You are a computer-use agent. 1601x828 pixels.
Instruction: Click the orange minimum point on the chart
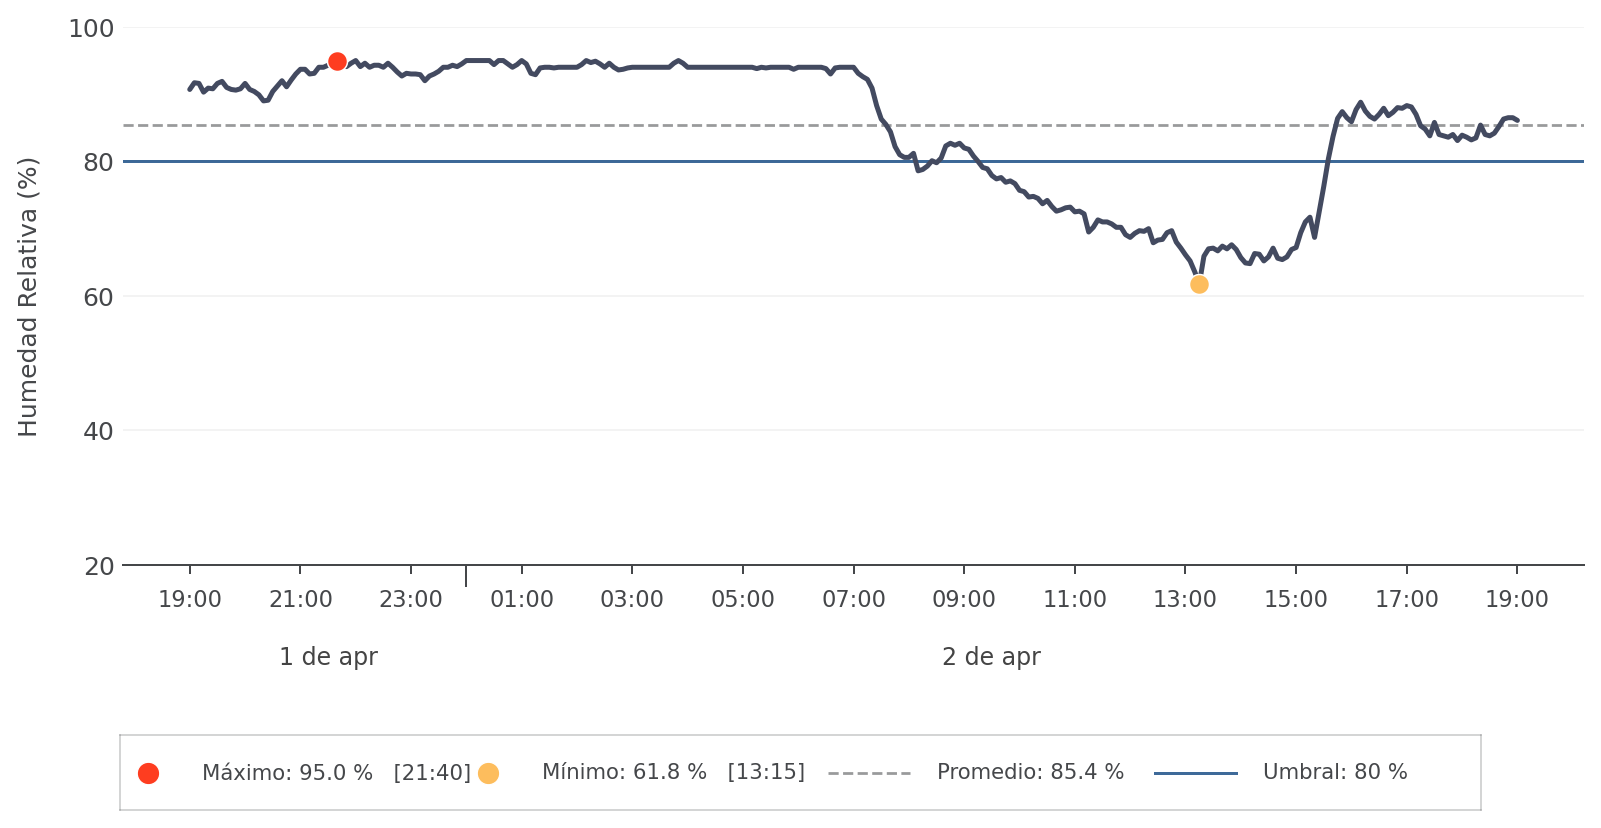click(1199, 285)
